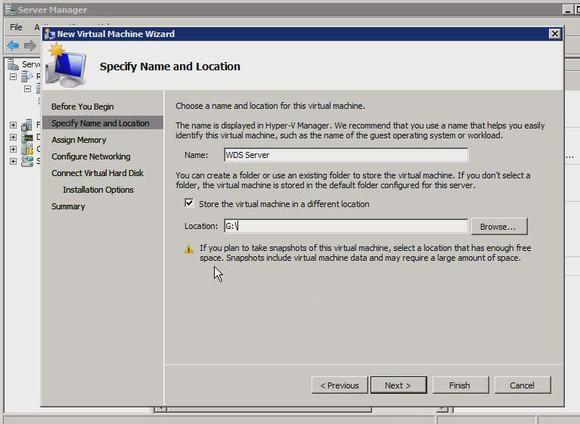Image resolution: width=580 pixels, height=424 pixels.
Task: Select the Configuration node icon in tree
Action: [x=27, y=149]
